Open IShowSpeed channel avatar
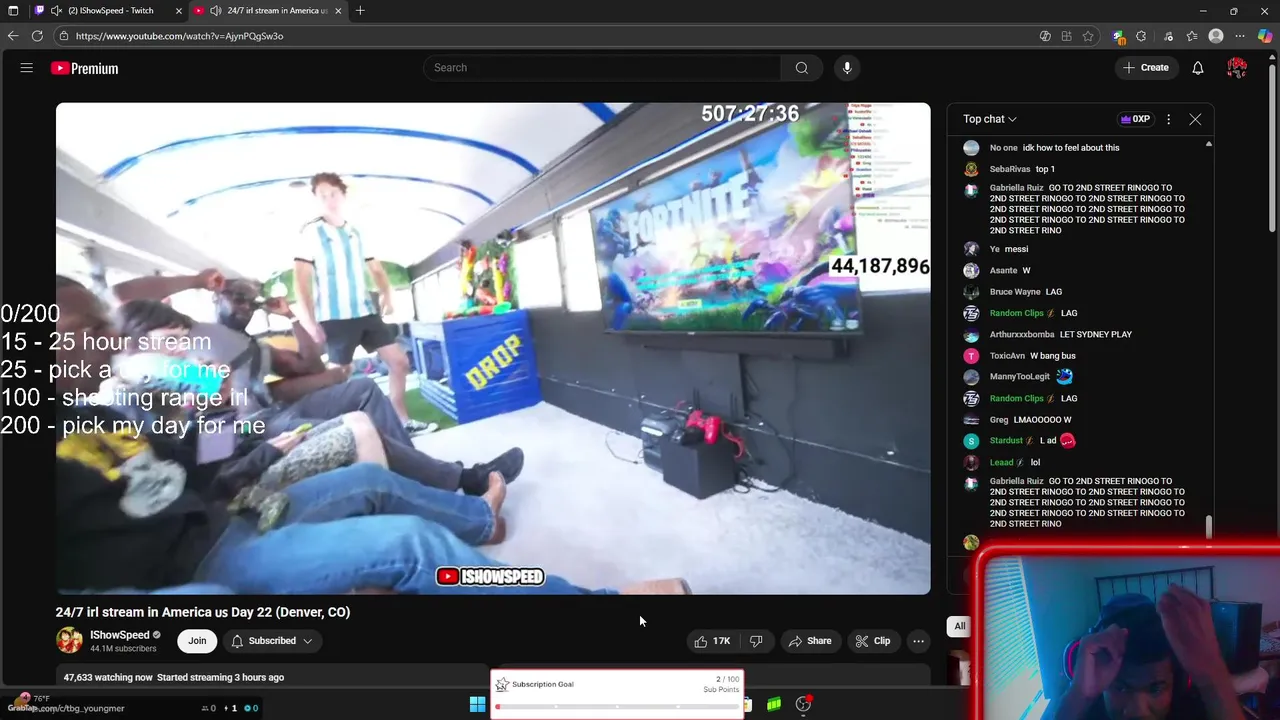This screenshot has height=720, width=1280. tap(69, 640)
